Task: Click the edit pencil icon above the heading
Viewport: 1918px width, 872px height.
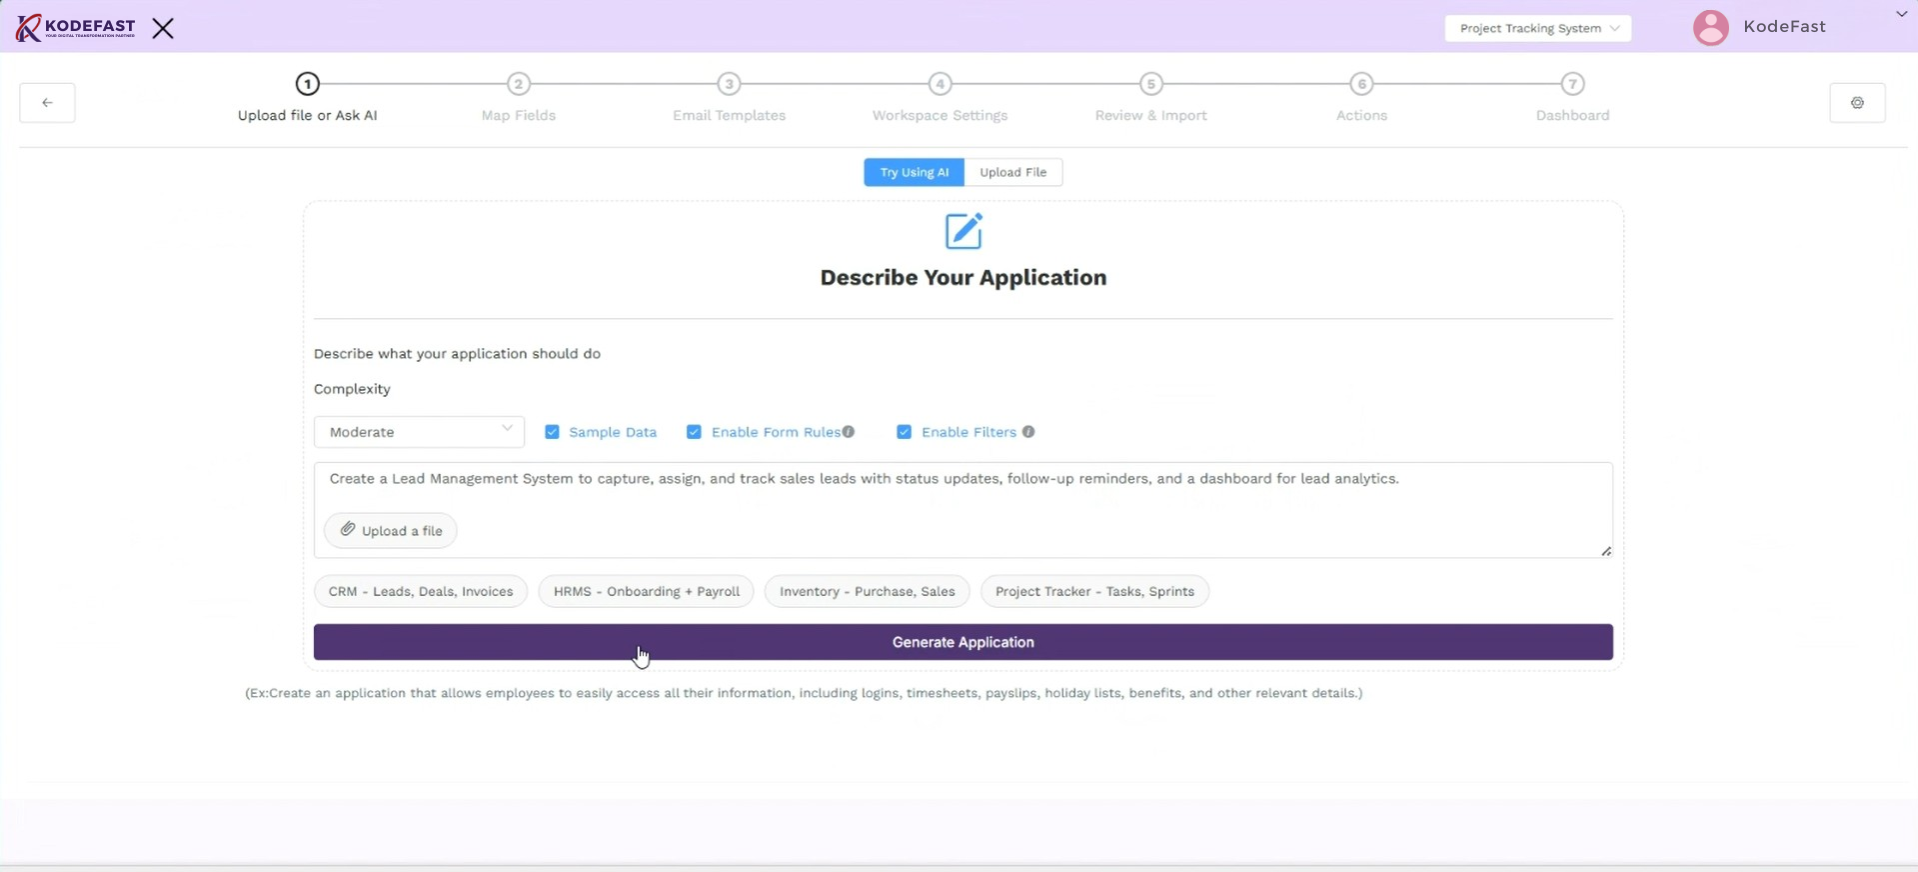Action: click(x=963, y=231)
